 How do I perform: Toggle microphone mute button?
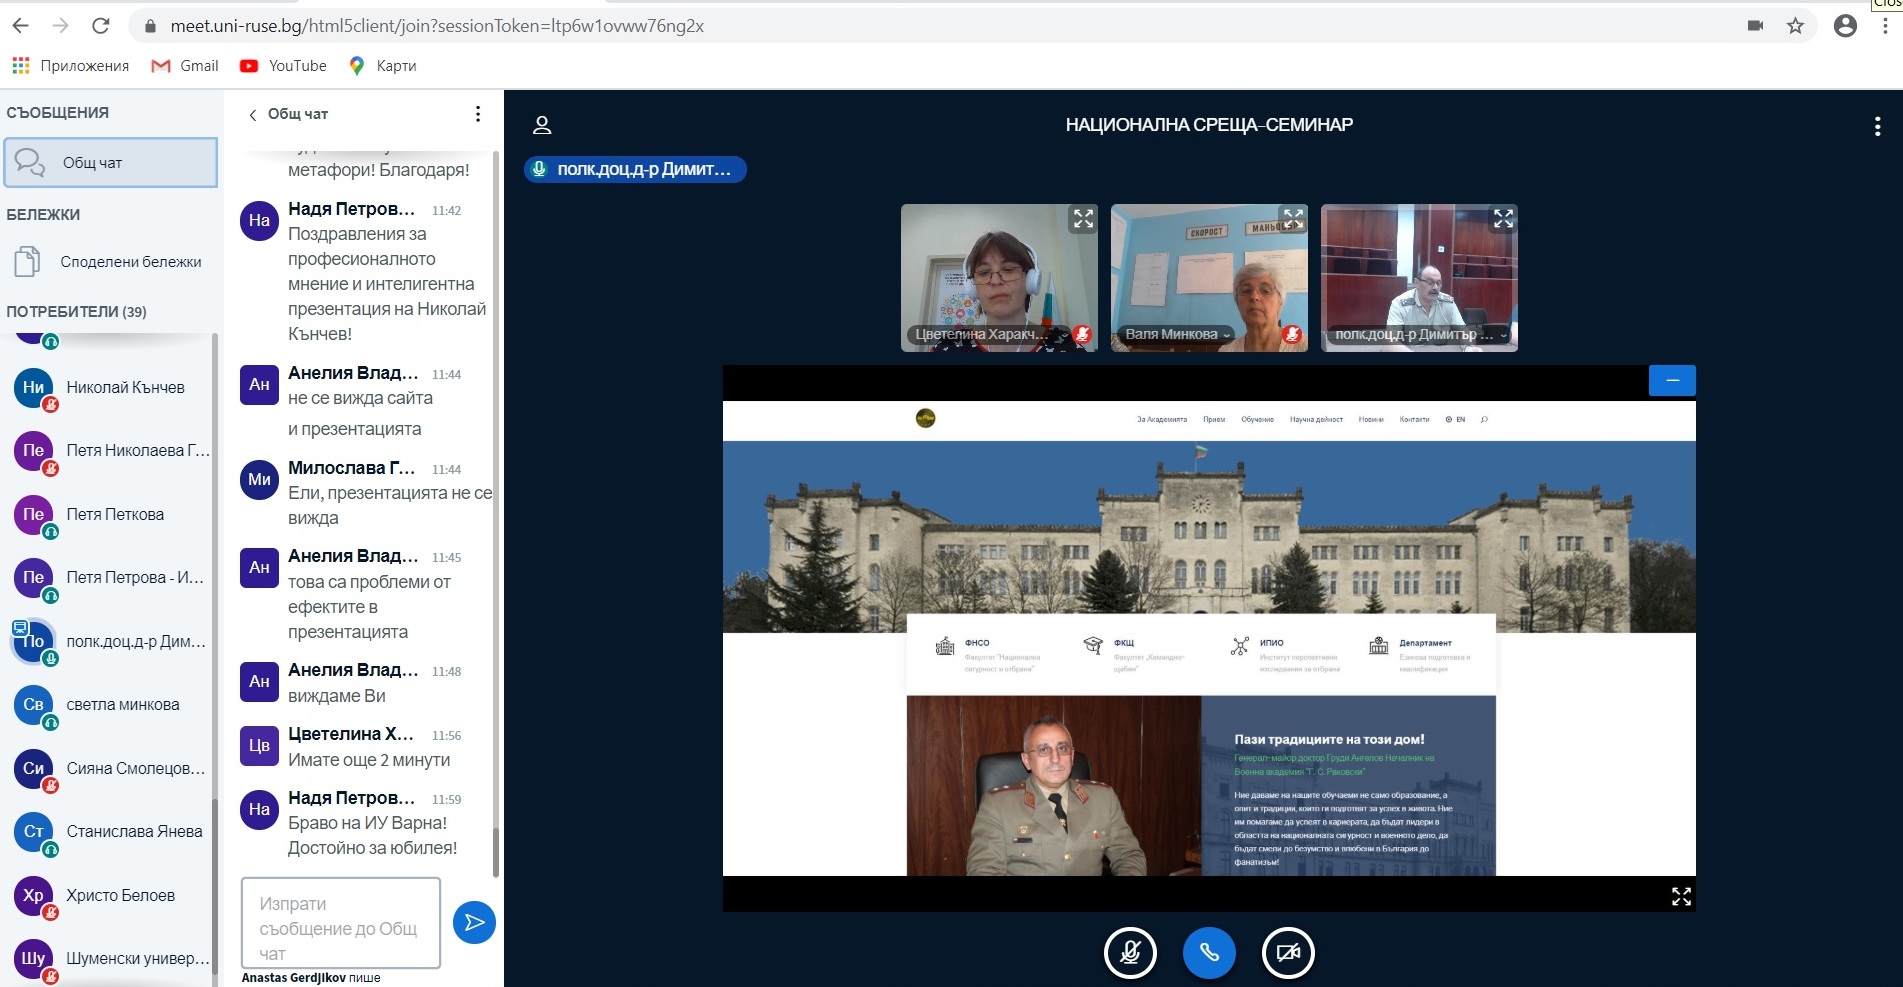click(1130, 953)
